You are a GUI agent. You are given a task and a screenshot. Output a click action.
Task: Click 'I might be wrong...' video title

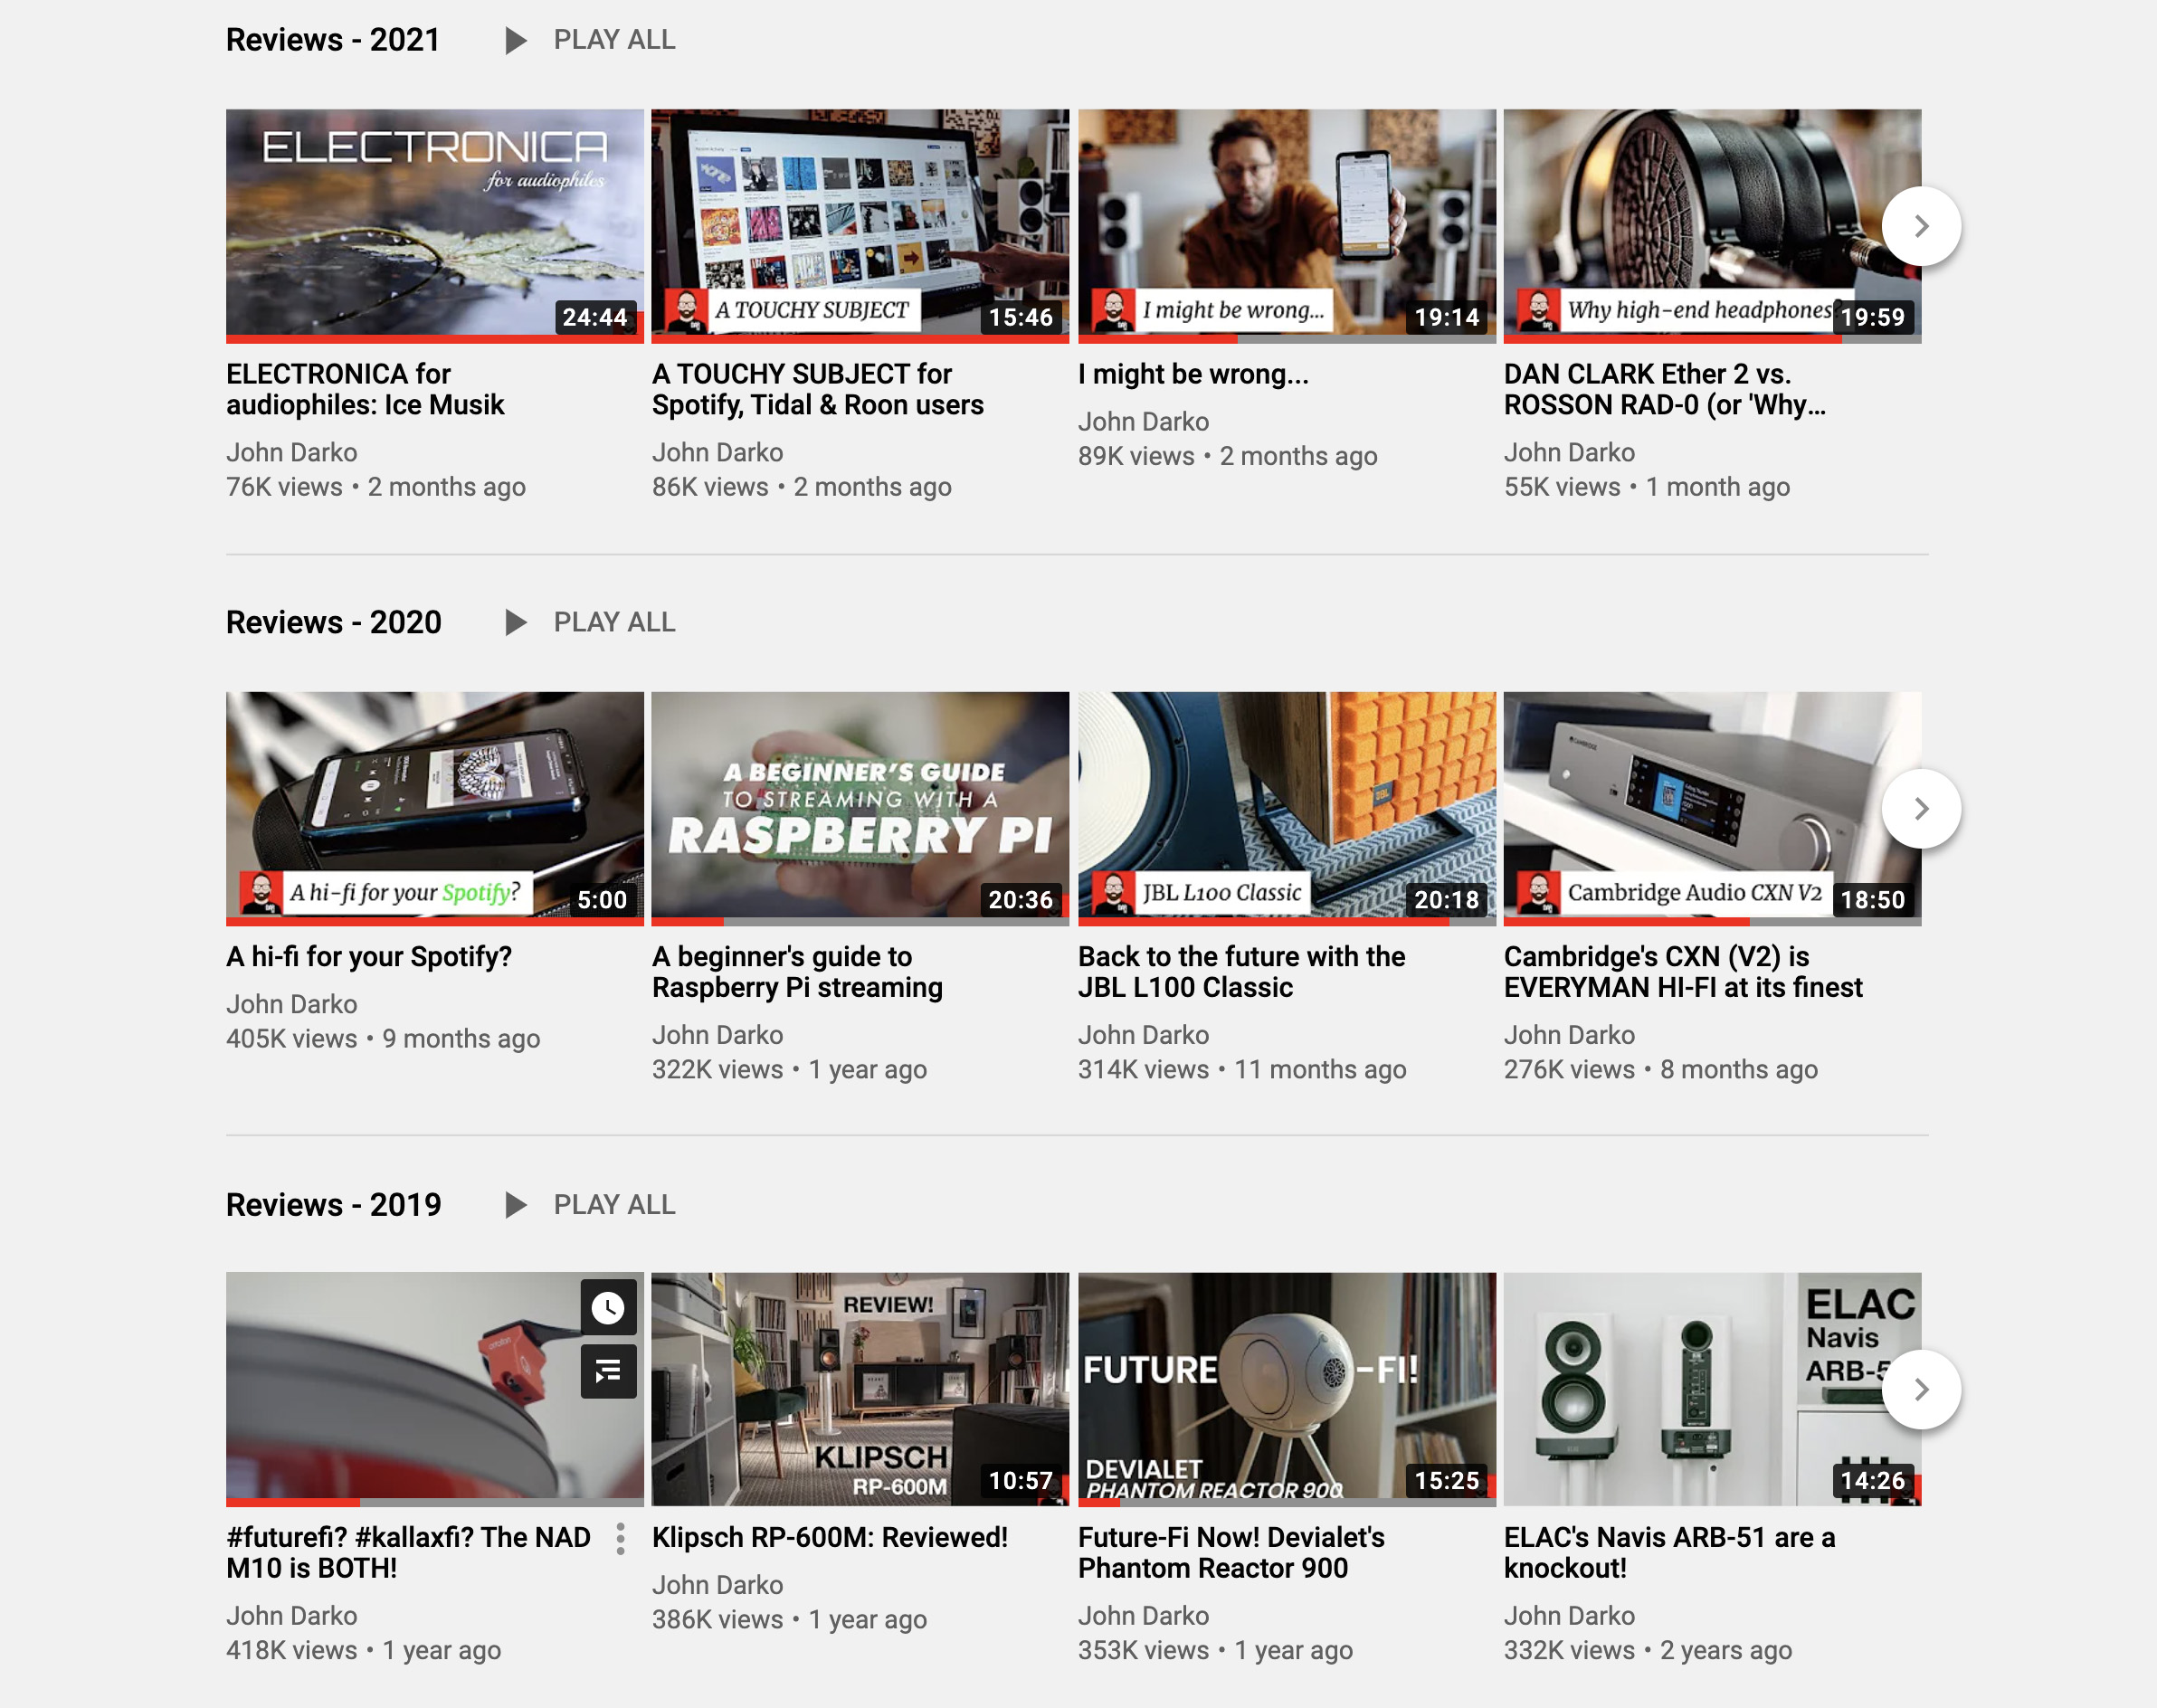1192,374
